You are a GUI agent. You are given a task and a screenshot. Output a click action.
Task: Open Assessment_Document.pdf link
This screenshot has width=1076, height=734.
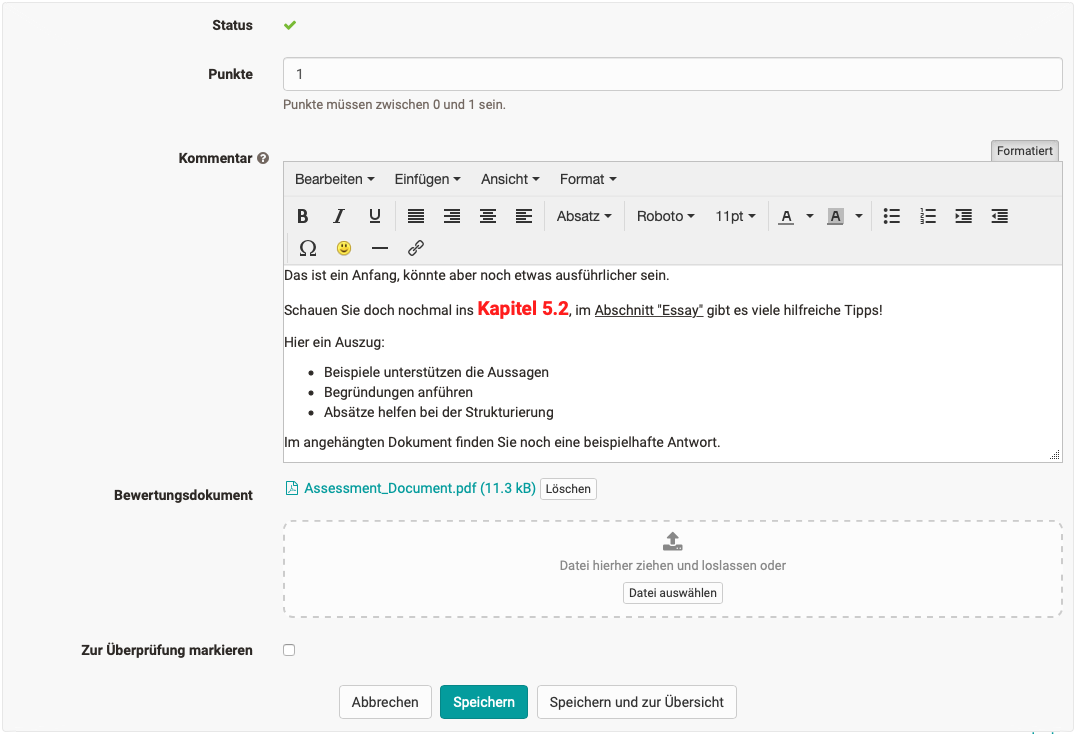coord(419,489)
